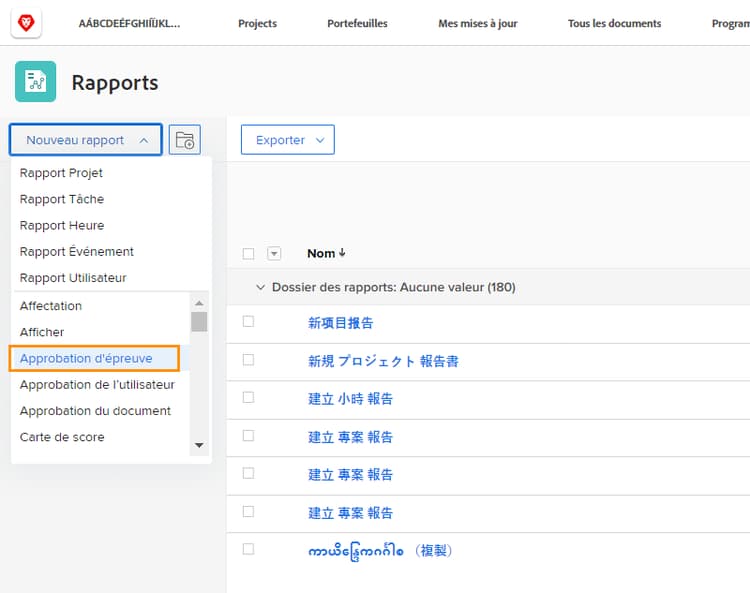Open the 新規 プロジェクト 報告書 report link

383,361
